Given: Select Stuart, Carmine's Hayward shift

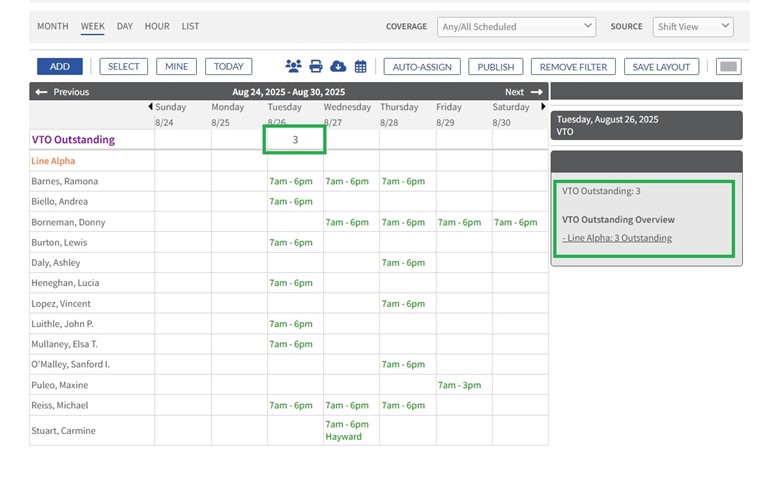Looking at the screenshot, I should [347, 430].
